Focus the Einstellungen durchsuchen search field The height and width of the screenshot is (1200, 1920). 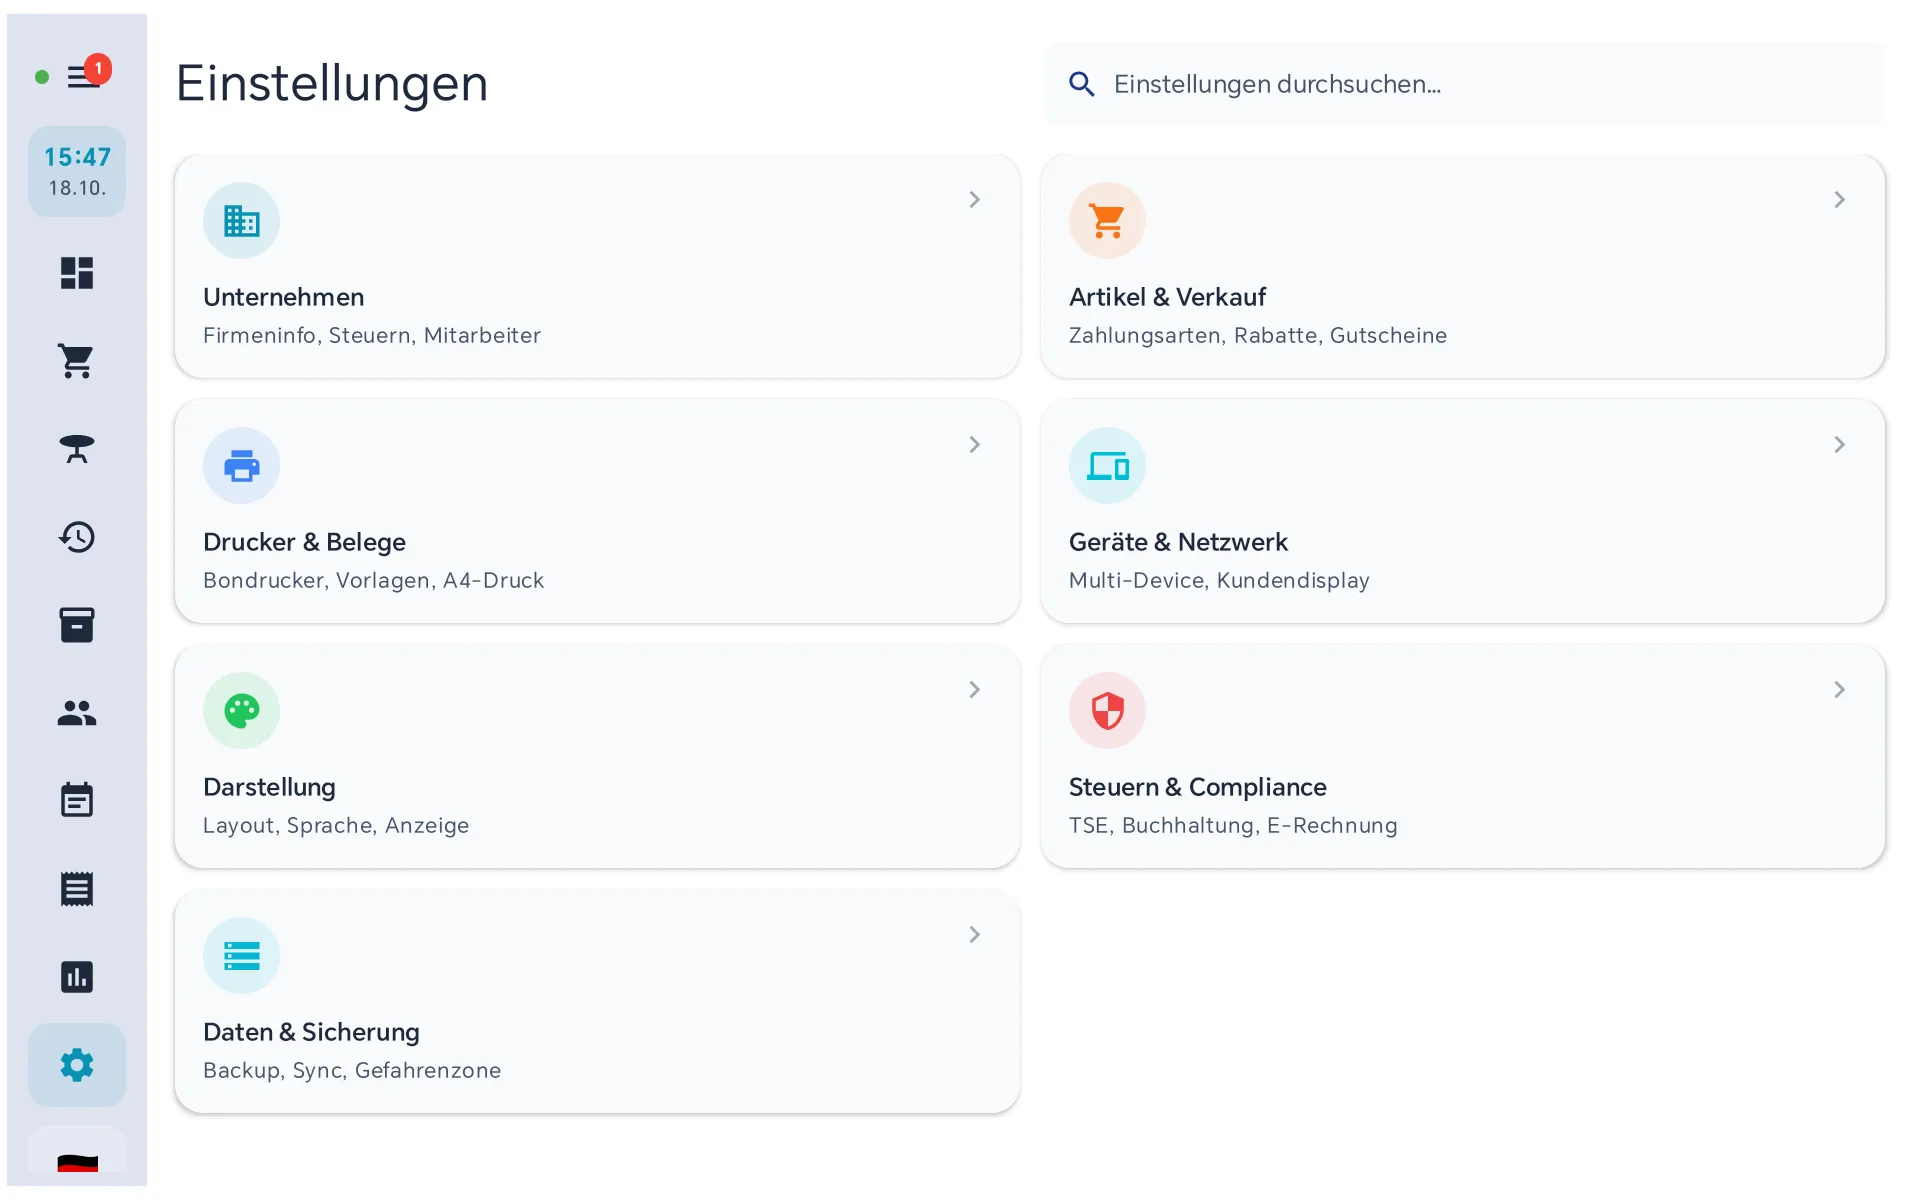[x=1465, y=84]
